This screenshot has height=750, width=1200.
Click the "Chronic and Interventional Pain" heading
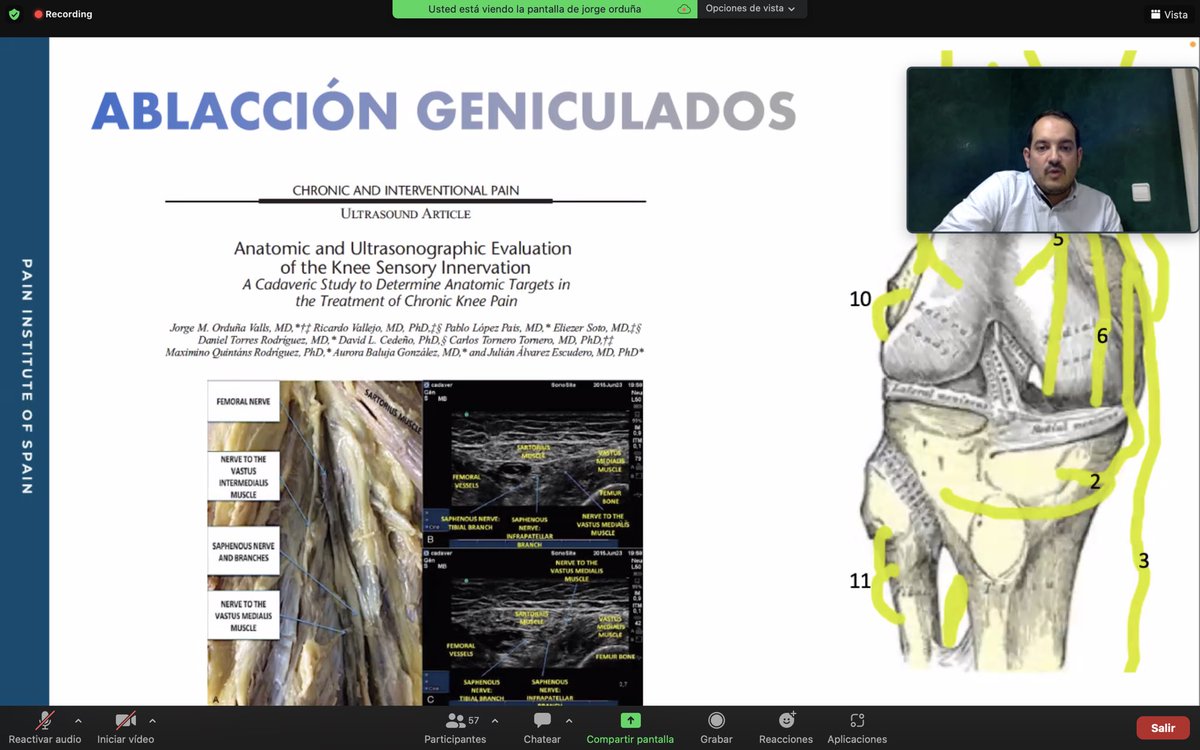(x=405, y=190)
